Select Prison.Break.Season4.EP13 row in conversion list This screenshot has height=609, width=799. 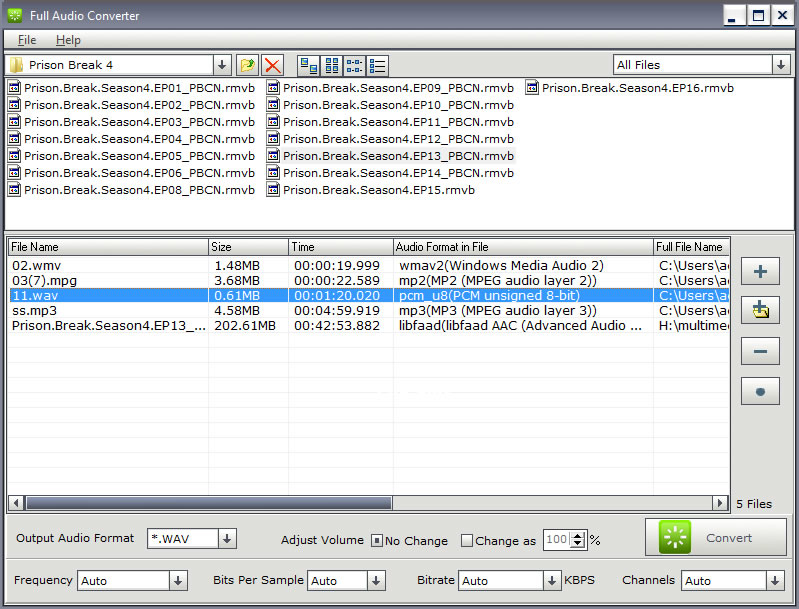pos(369,326)
